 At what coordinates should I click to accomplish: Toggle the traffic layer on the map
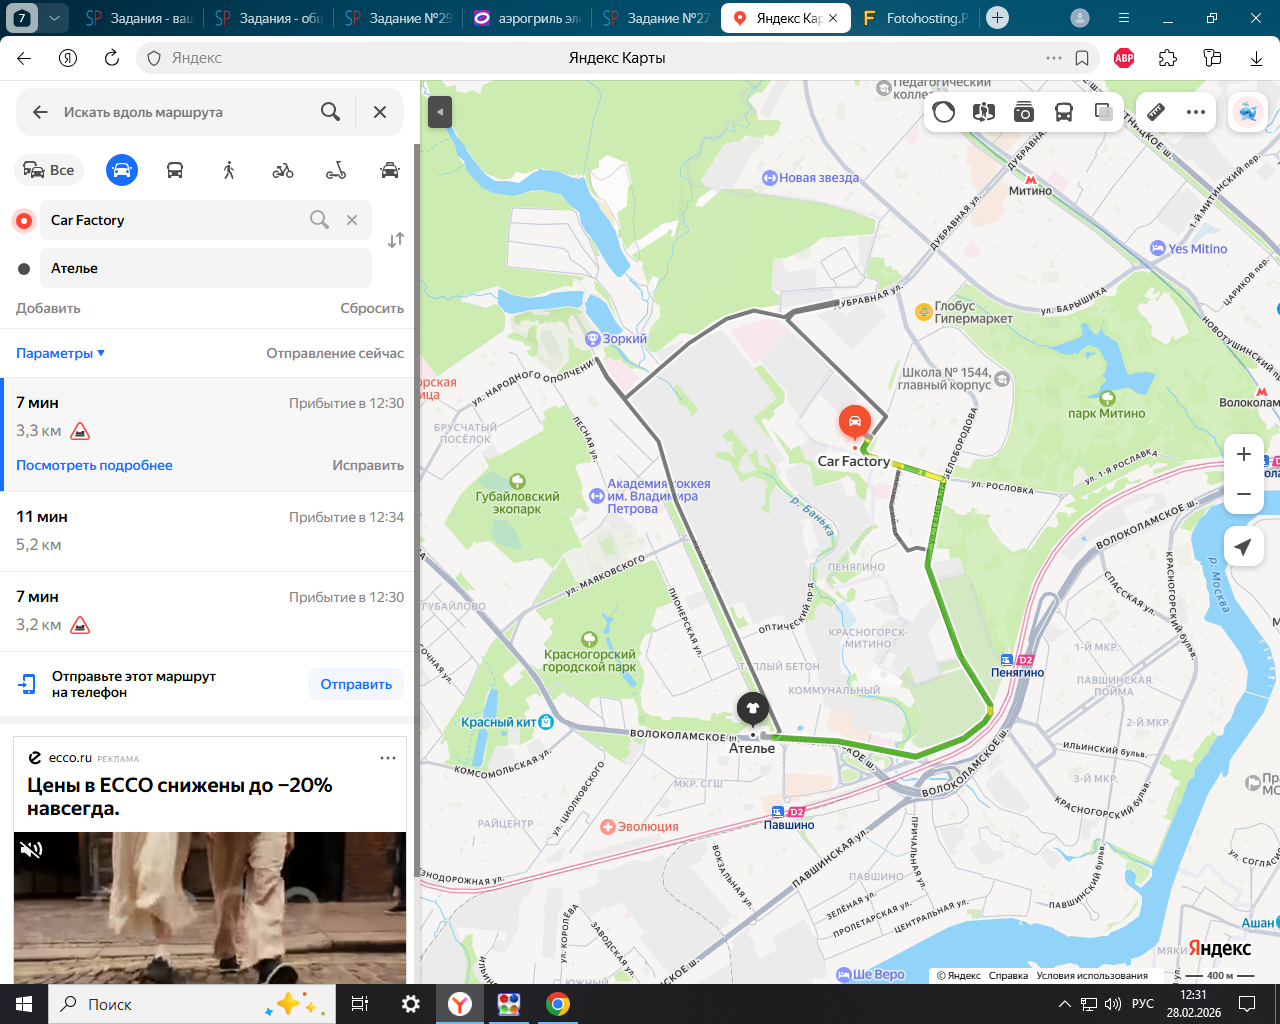tap(944, 112)
